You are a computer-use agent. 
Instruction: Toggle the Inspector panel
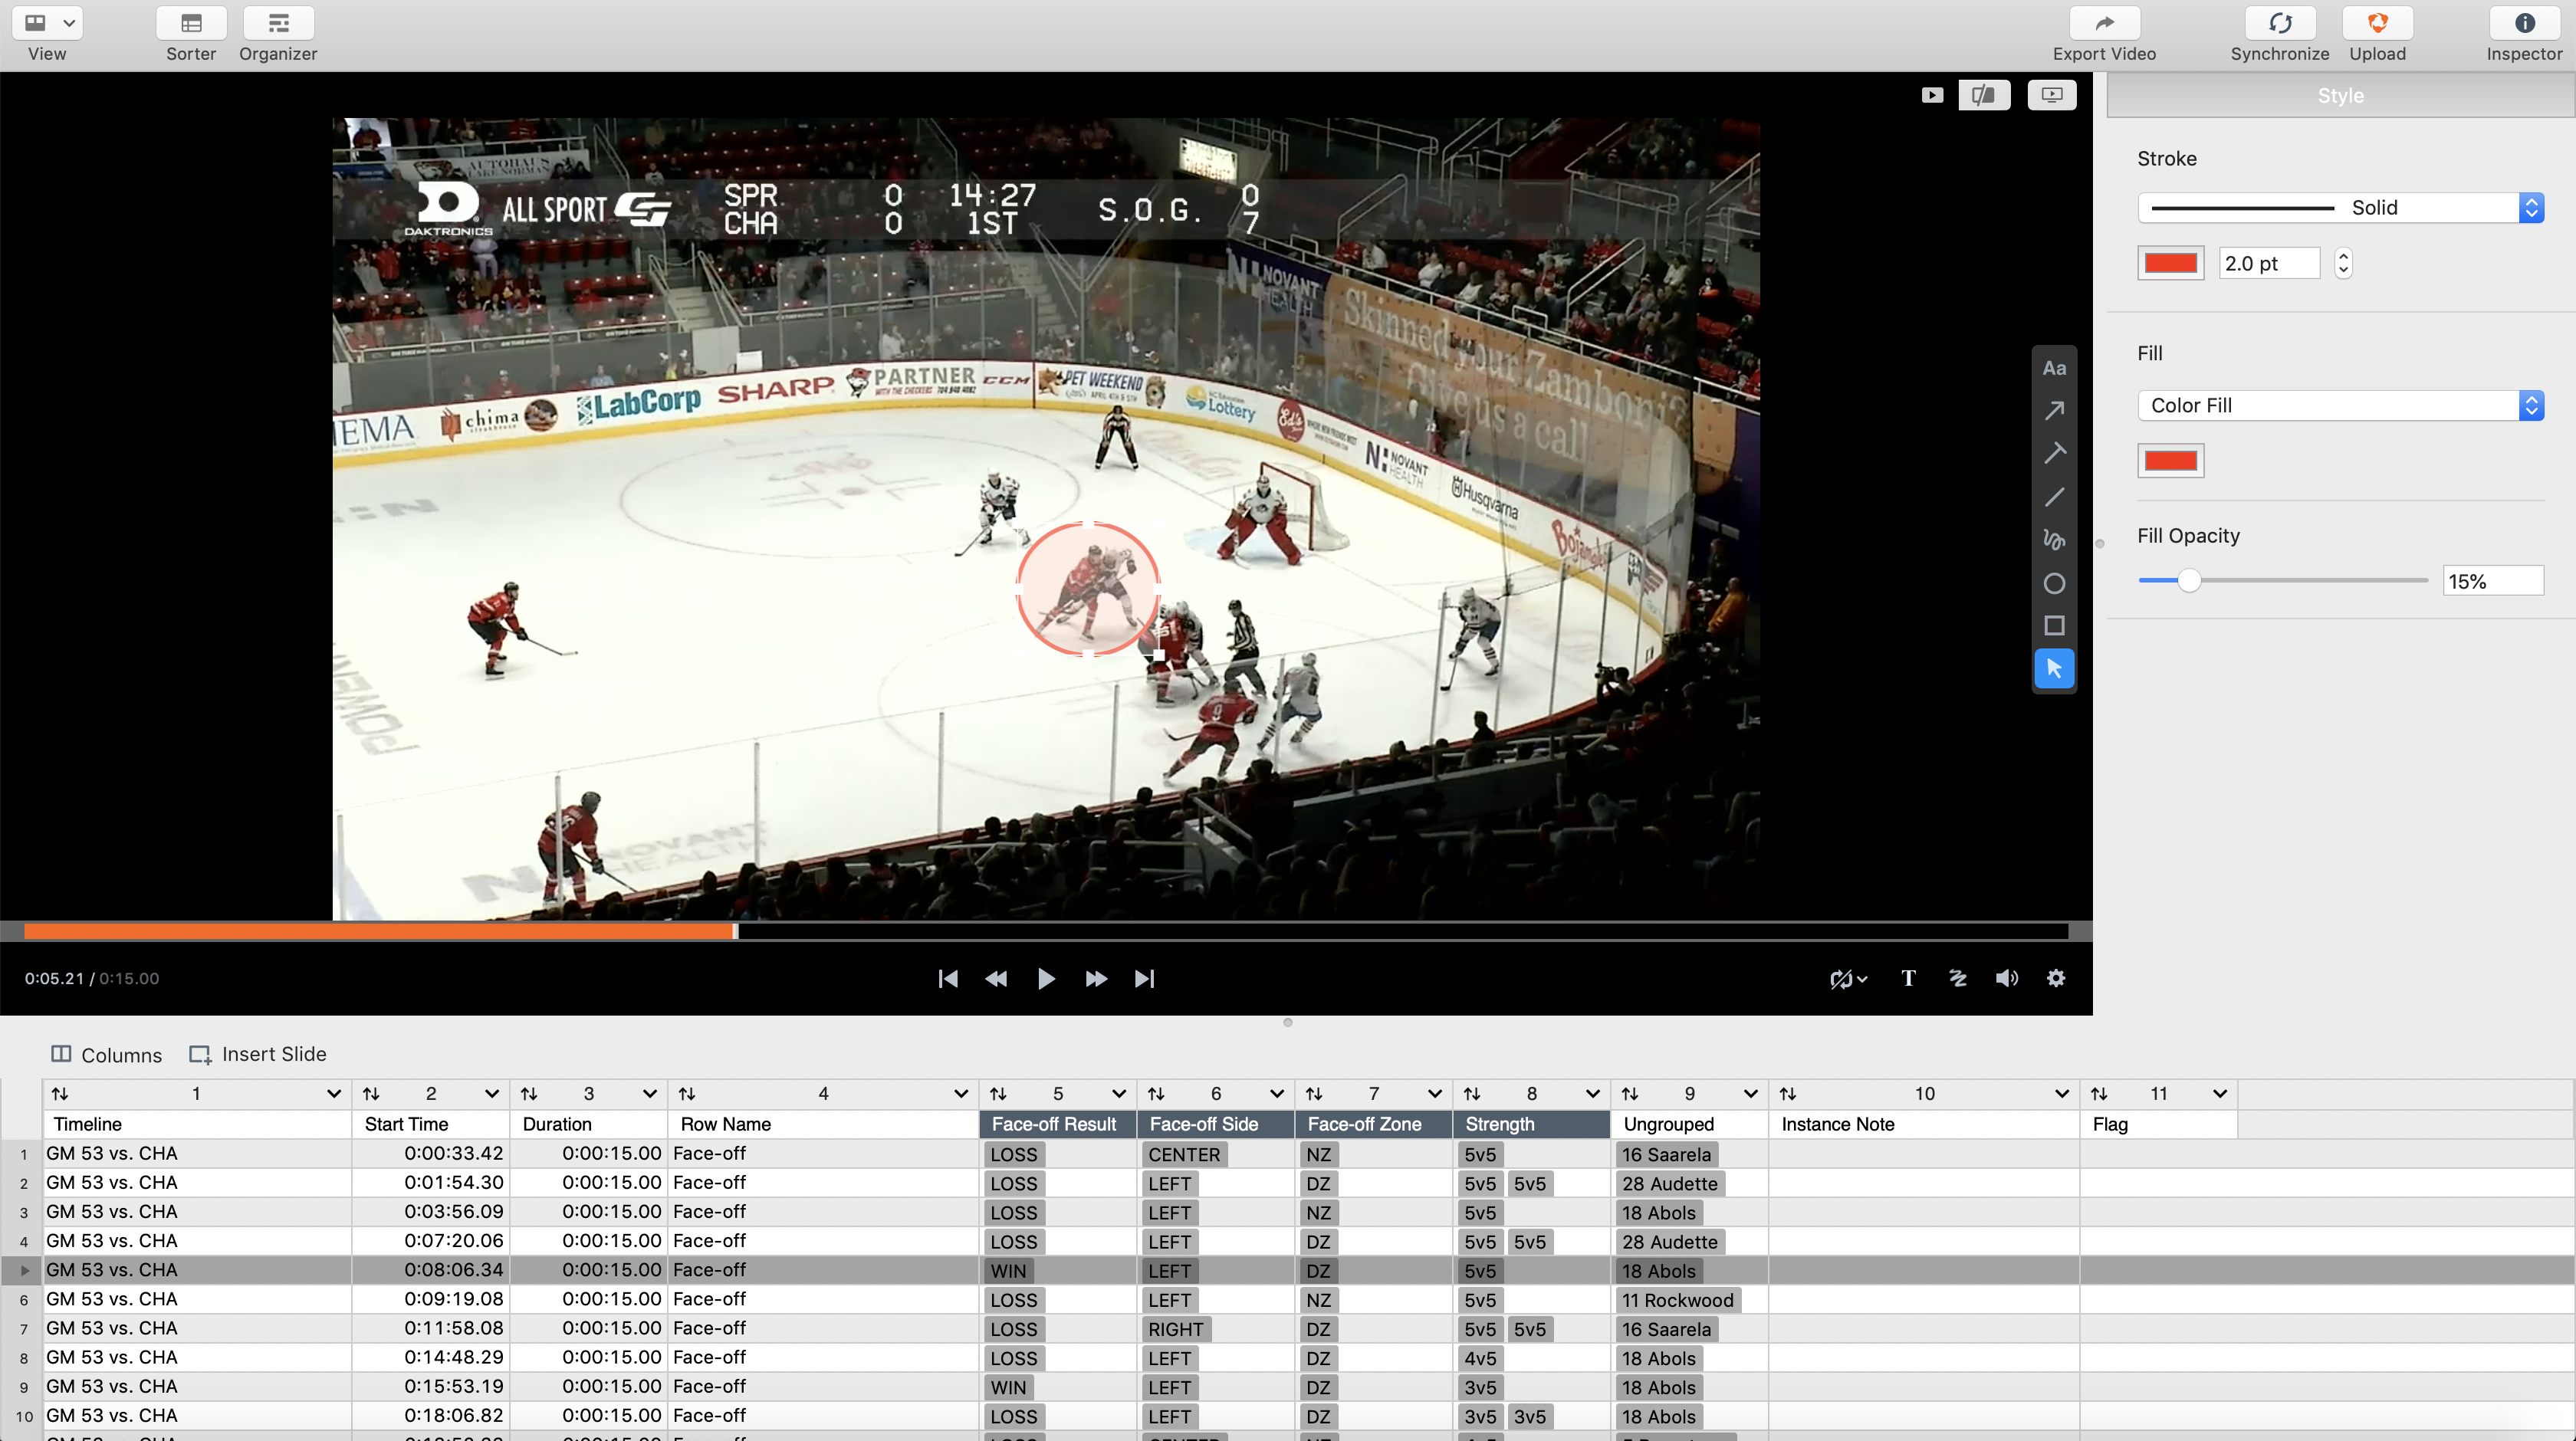(2523, 24)
